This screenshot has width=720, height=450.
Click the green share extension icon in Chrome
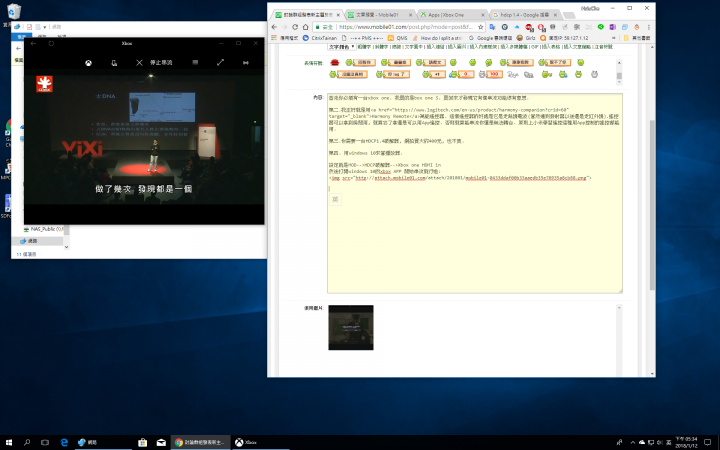[x=601, y=27]
